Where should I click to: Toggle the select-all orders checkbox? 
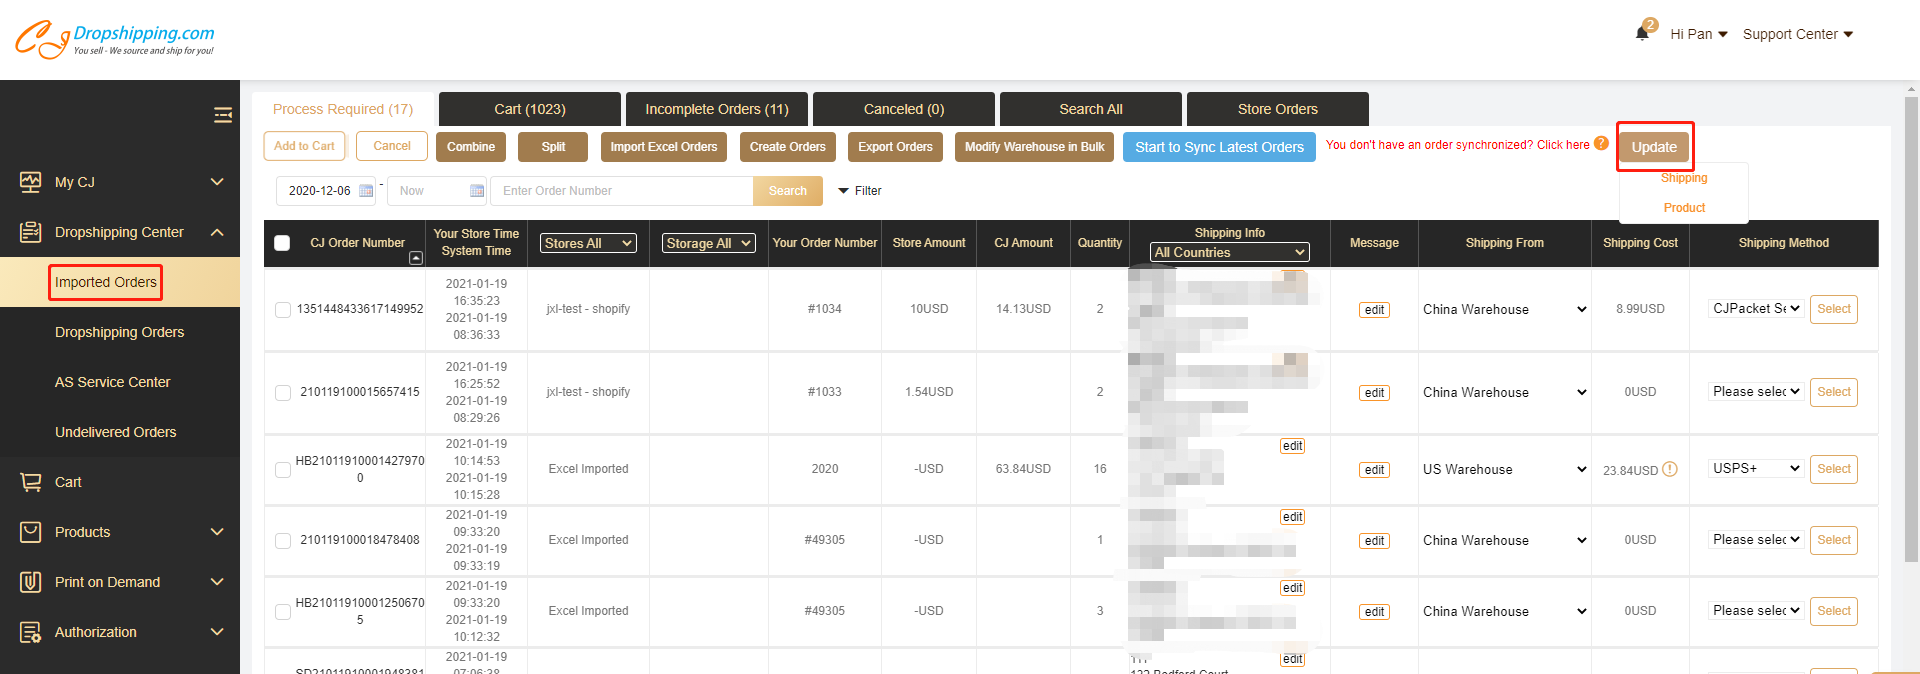tap(282, 243)
